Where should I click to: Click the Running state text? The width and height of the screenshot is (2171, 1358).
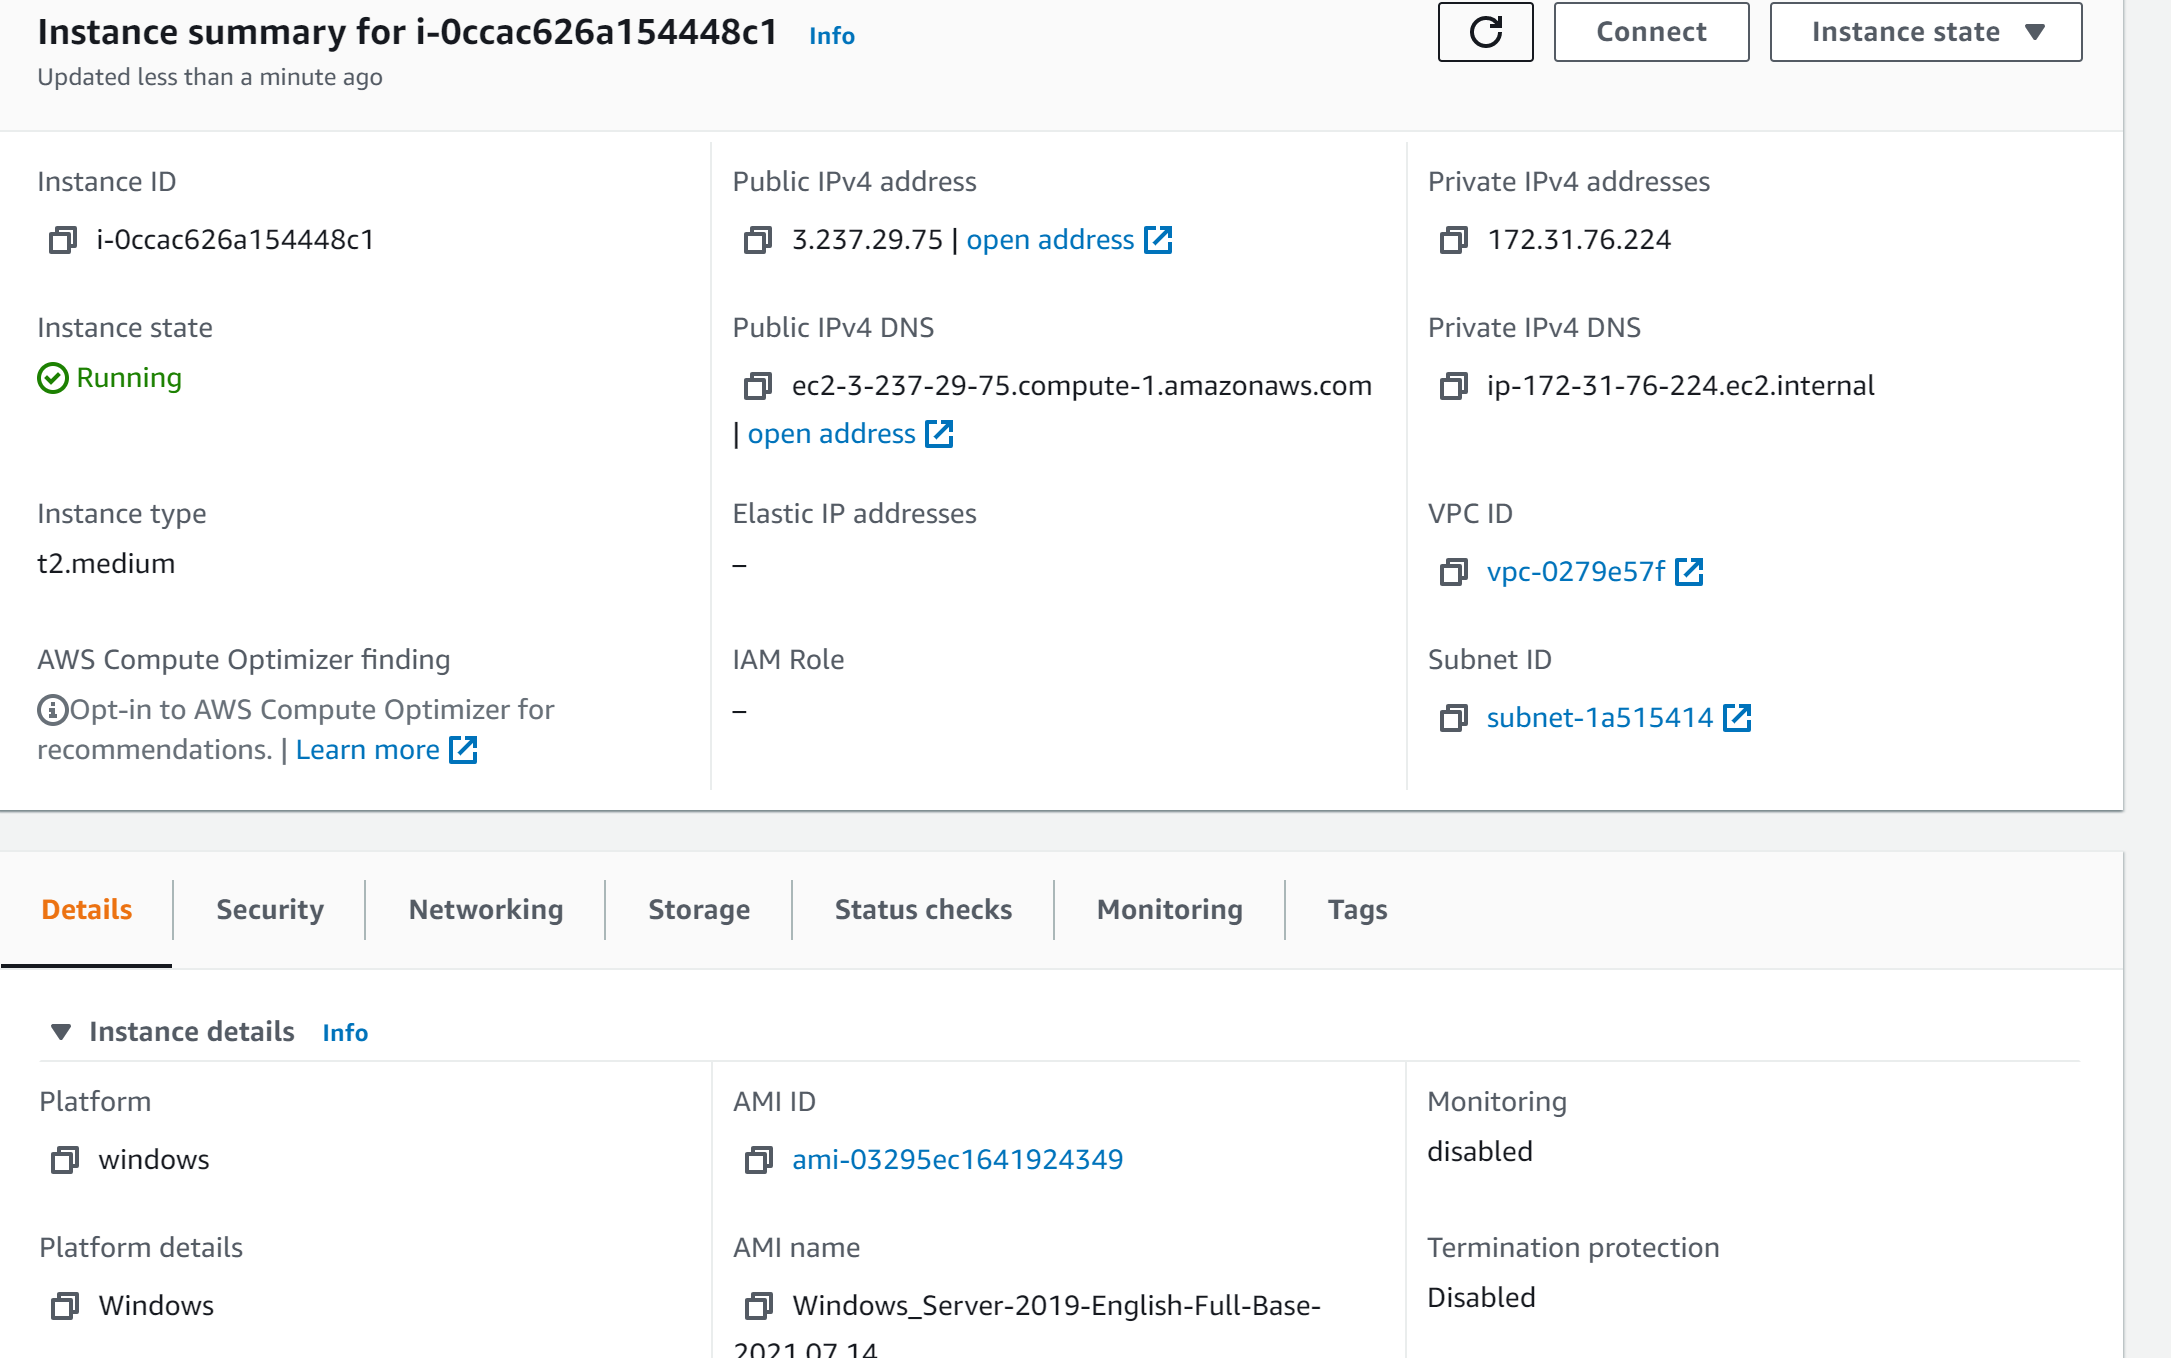point(129,378)
